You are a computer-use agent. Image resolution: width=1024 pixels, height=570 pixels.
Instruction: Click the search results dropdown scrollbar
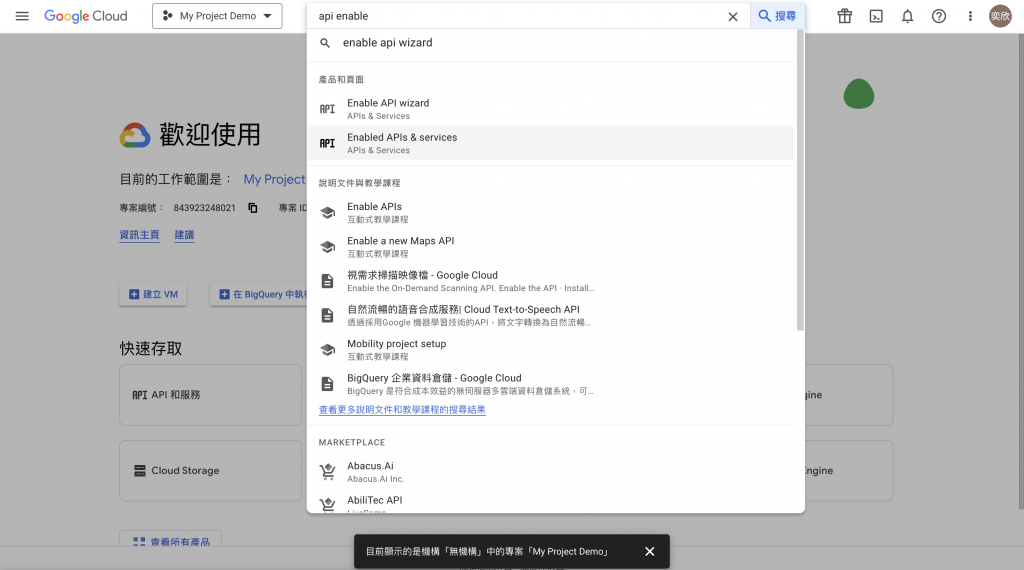800,180
